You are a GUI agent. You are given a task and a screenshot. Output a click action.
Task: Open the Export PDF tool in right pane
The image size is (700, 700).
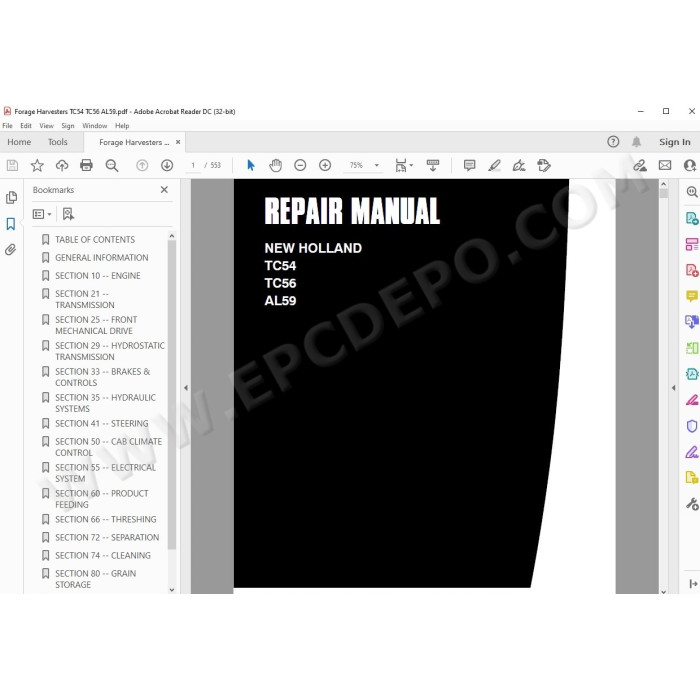692,218
